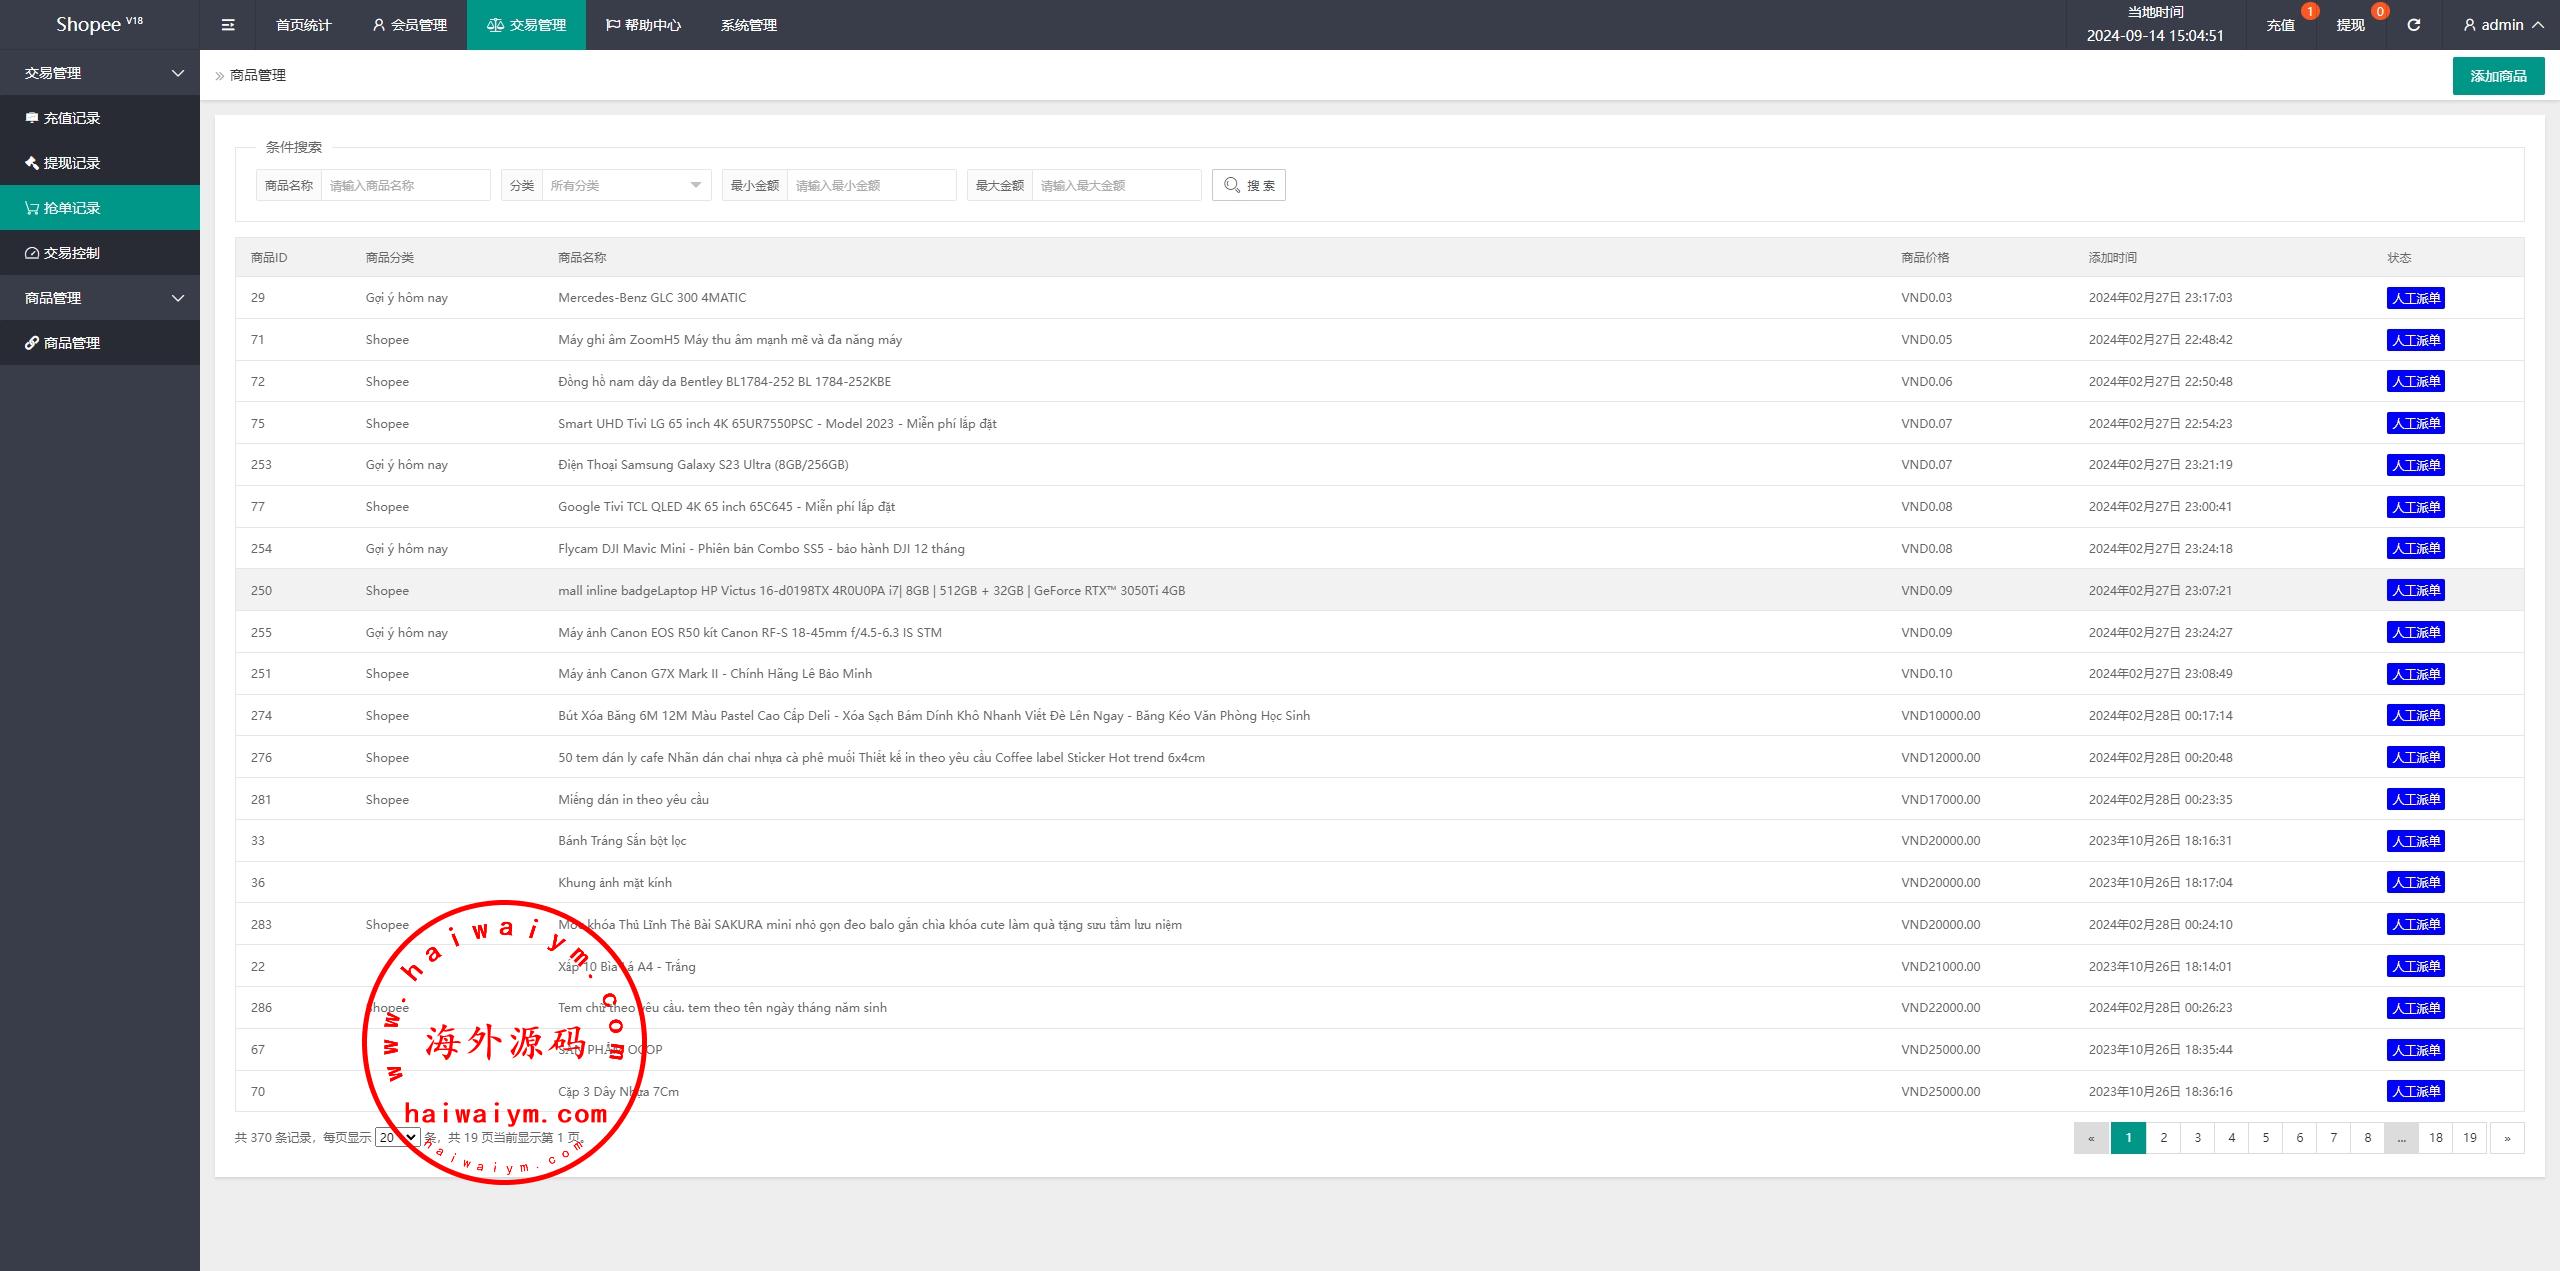2560x1271 pixels.
Task: Go to page 4
Action: tap(2231, 1138)
